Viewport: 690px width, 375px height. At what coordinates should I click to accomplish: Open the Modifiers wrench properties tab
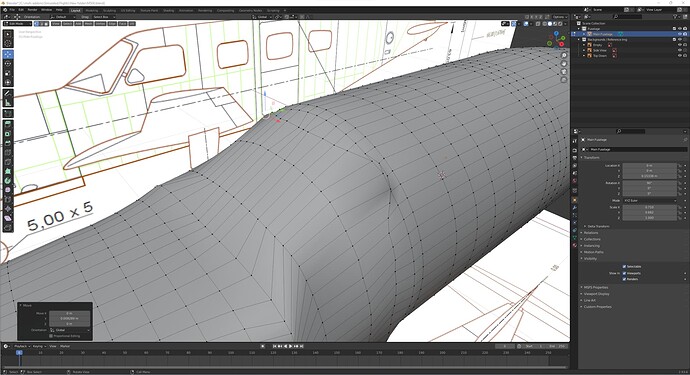coord(575,208)
